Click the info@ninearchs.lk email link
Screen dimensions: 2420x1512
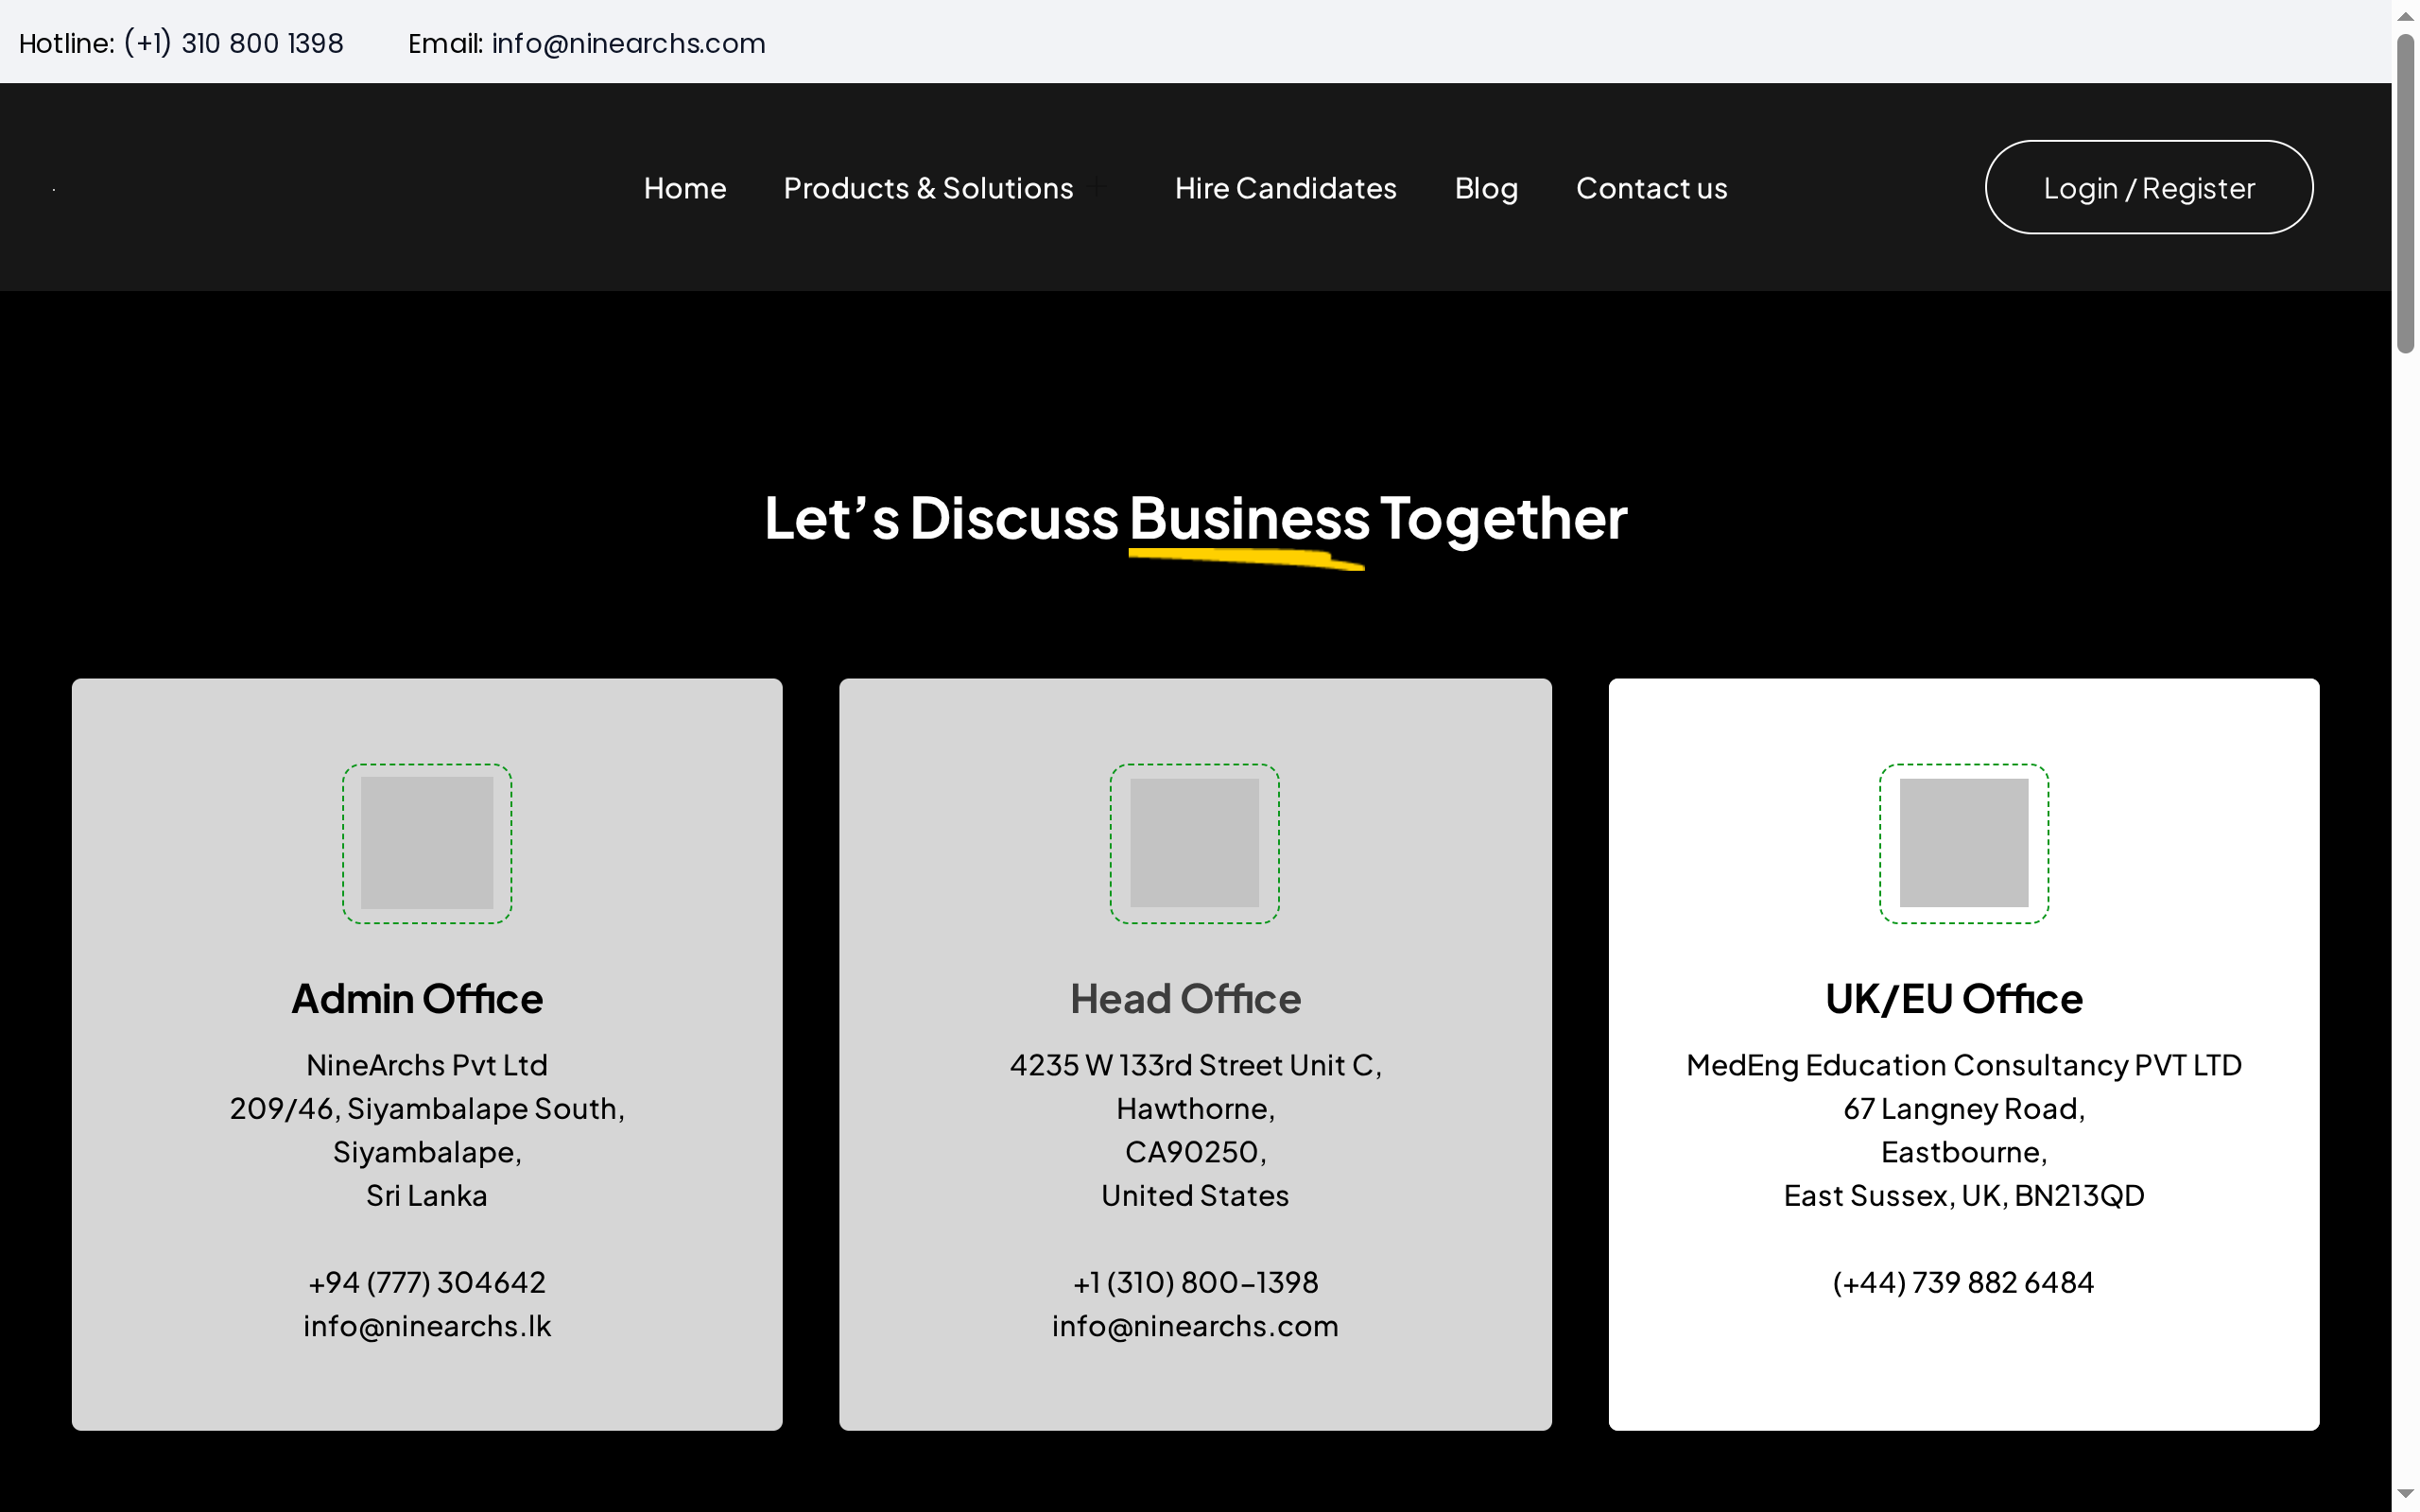pyautogui.click(x=427, y=1326)
